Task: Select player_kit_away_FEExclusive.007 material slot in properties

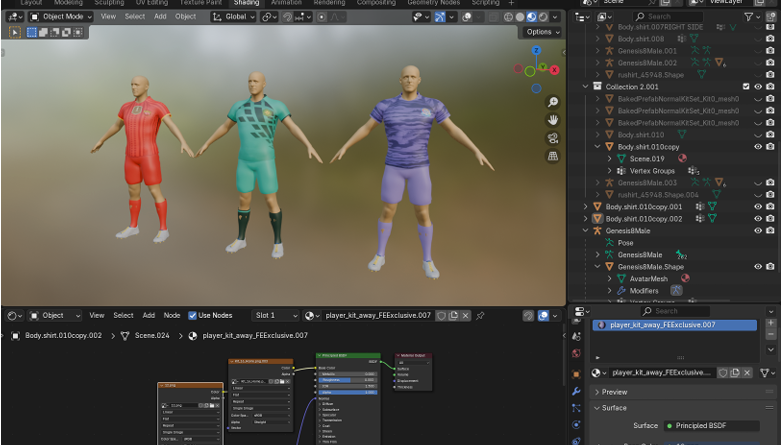Action: click(674, 325)
